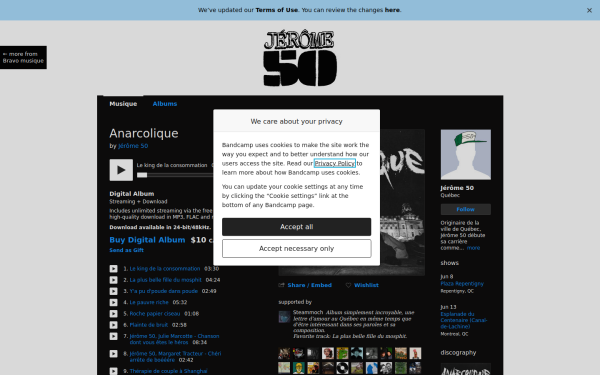The width and height of the screenshot is (600, 375).
Task: Open Le pauvre riche track link
Action: click(149, 302)
